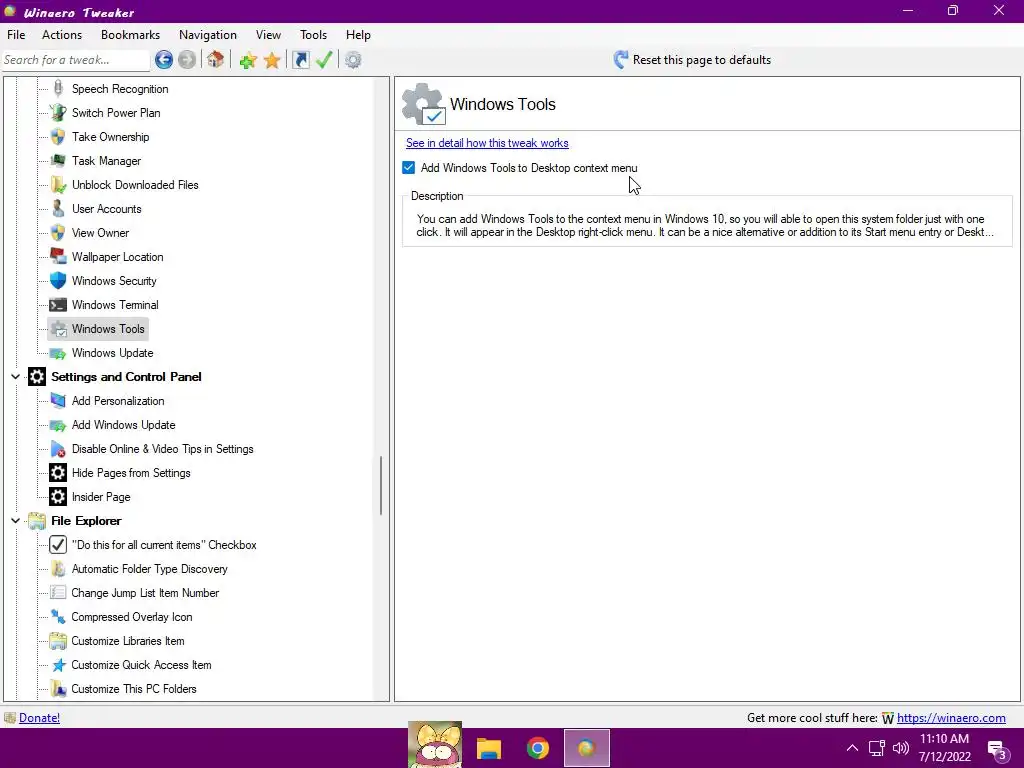Click the Switch Power Plan icon
The image size is (1024, 768).
tap(58, 112)
